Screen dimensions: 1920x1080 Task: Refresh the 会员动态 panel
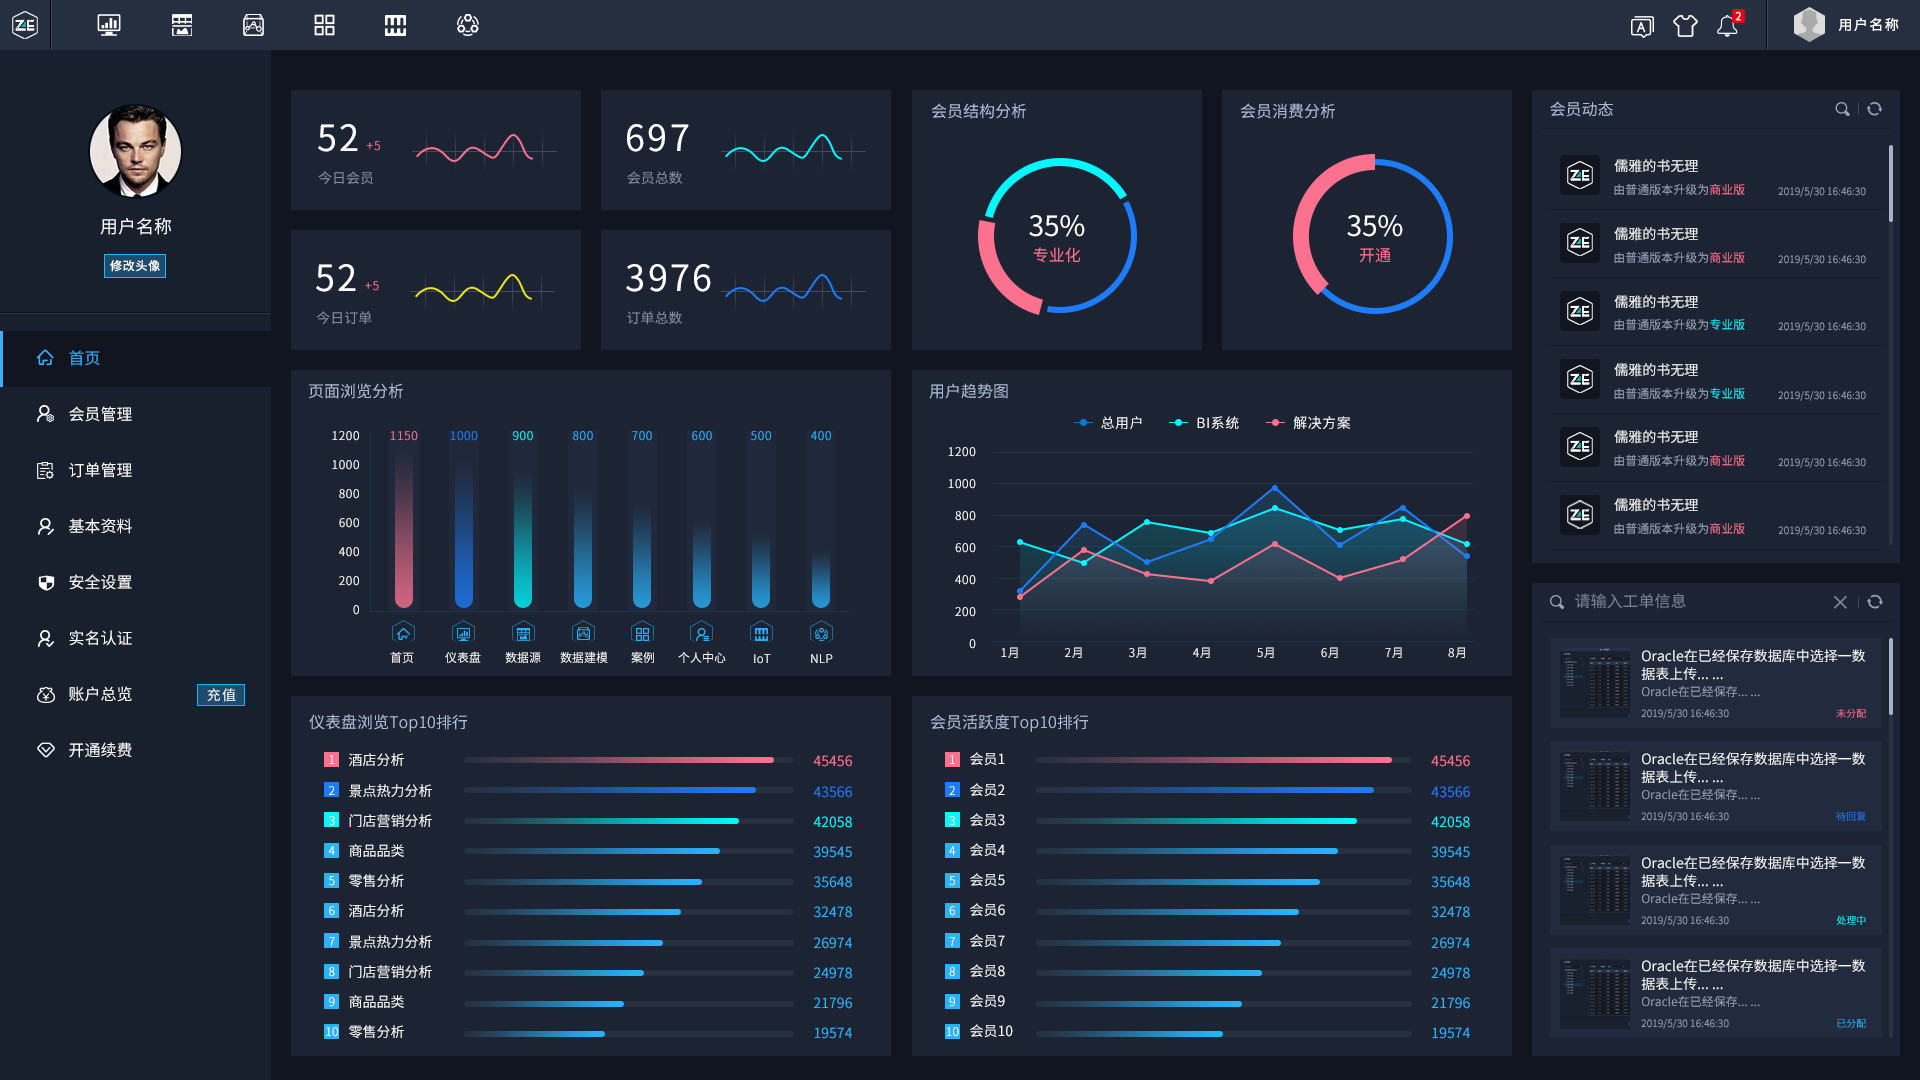point(1874,109)
